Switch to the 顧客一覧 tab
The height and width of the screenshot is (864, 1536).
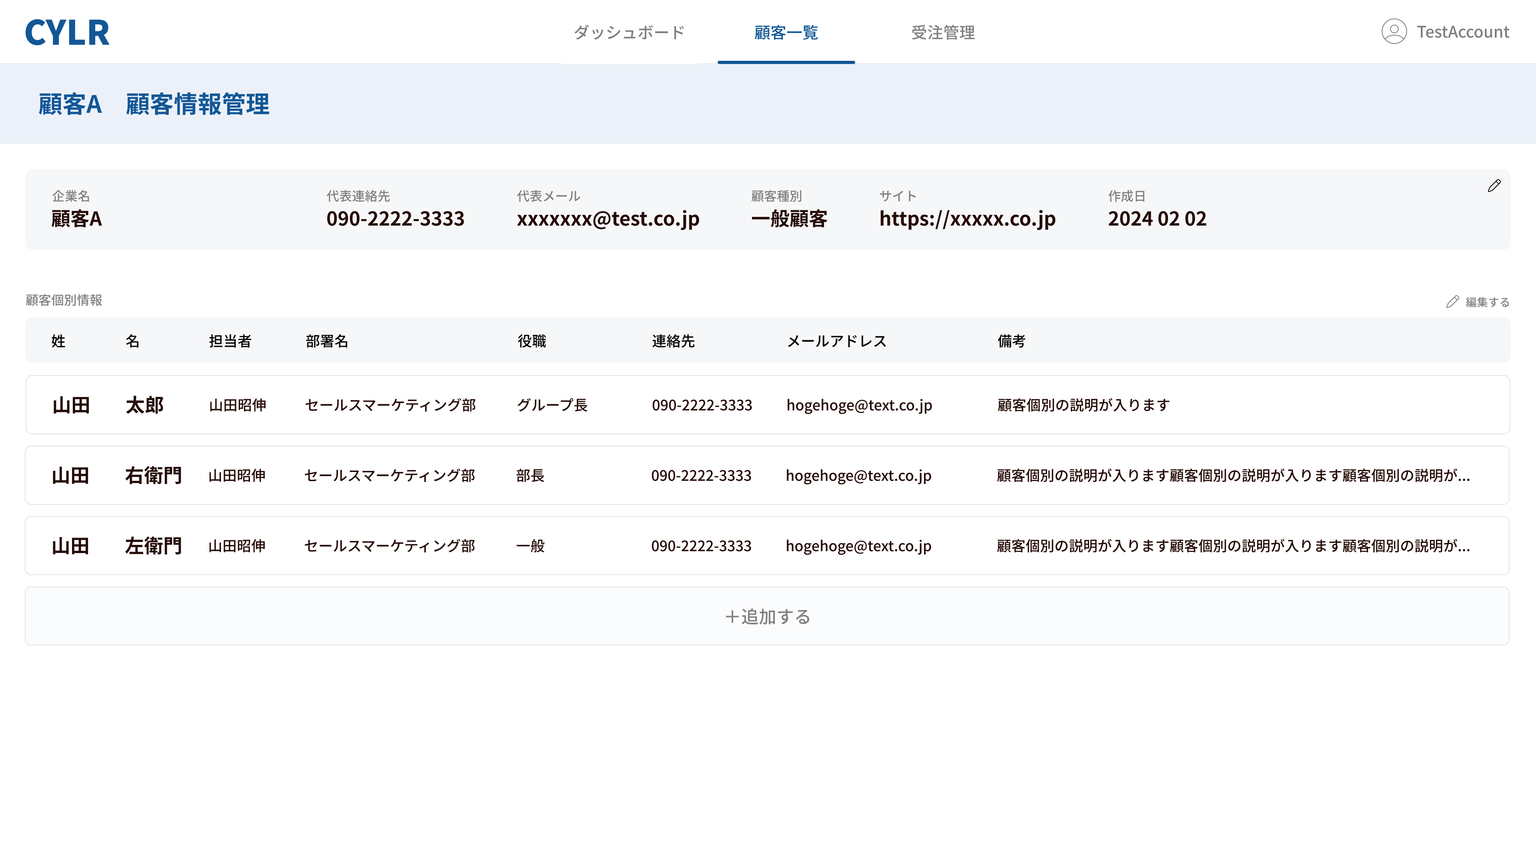pos(786,33)
